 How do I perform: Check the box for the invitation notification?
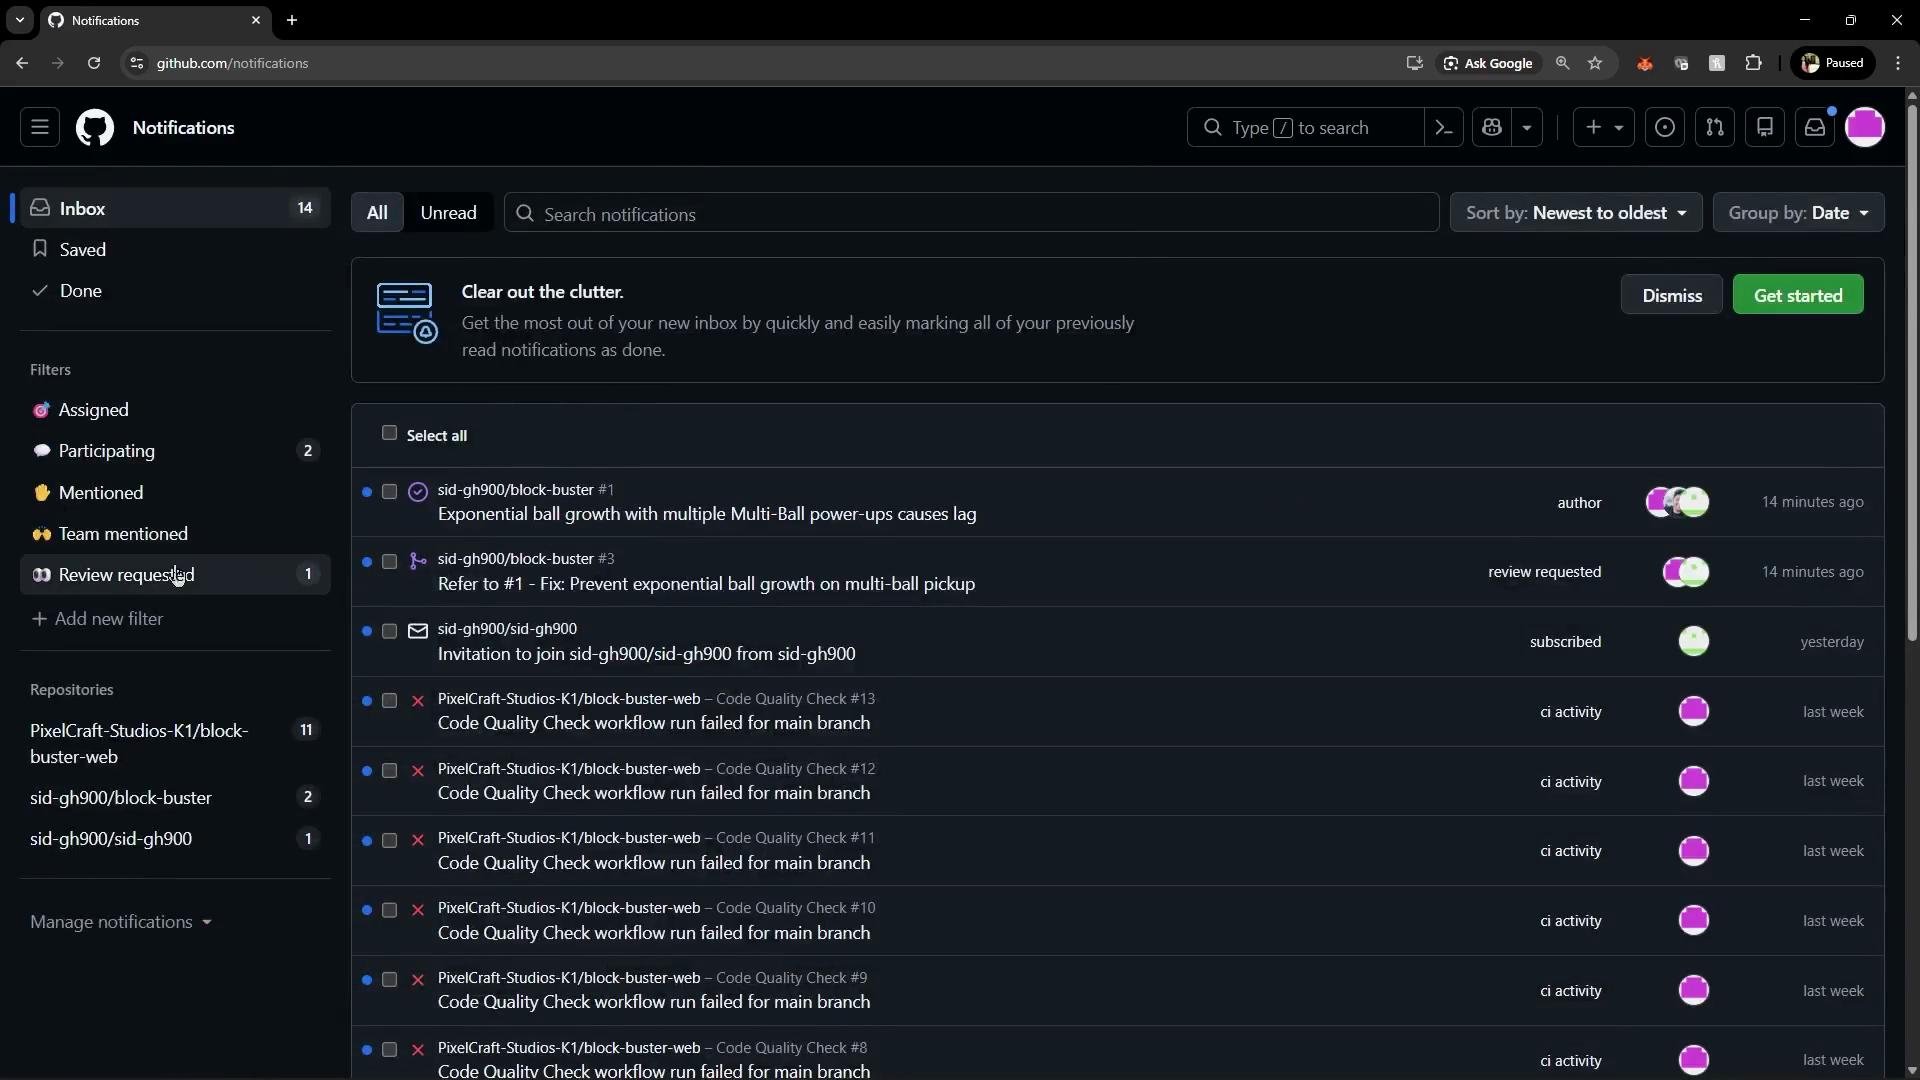389,631
